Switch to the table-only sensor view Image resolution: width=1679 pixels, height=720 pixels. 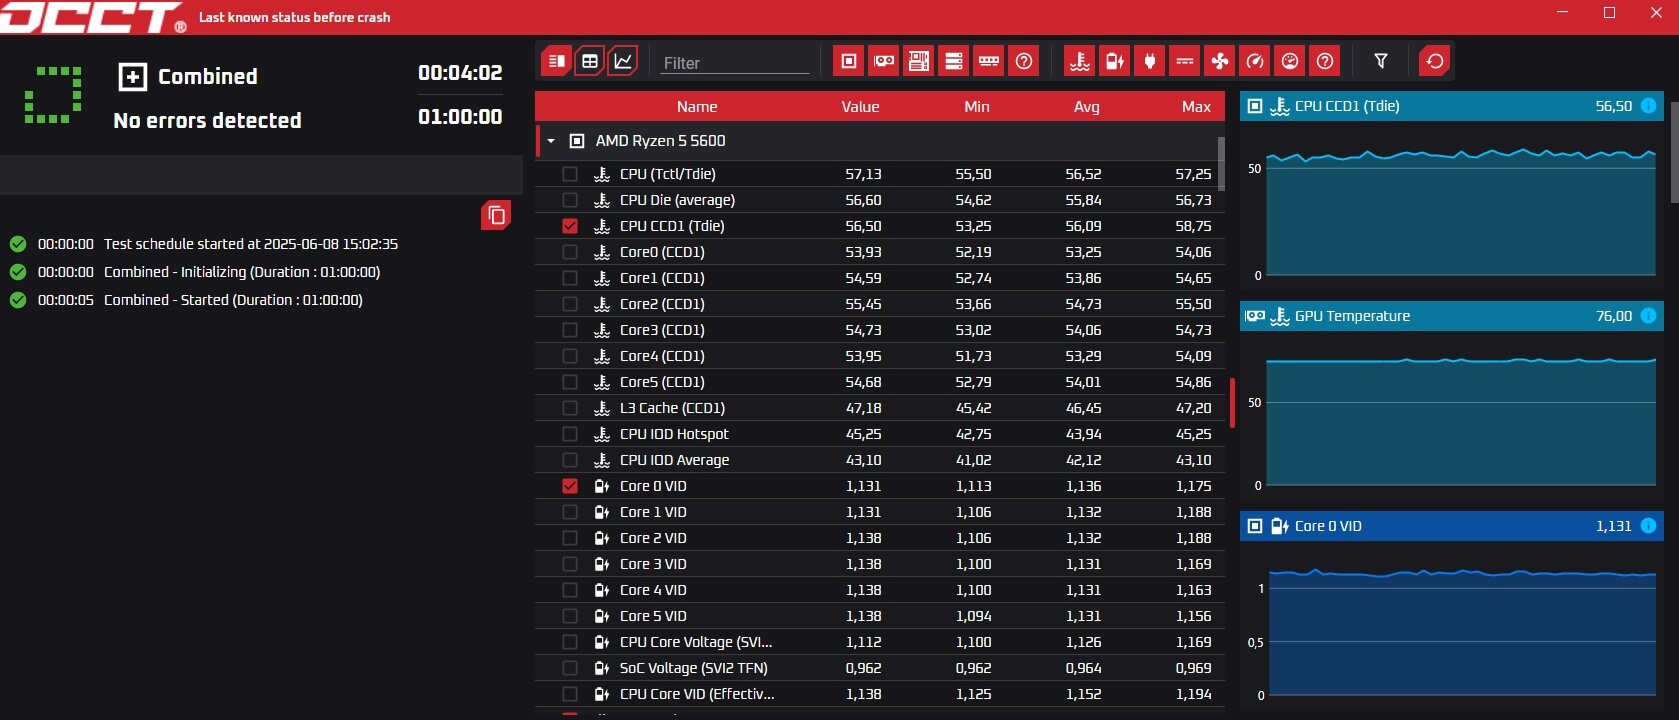tap(590, 61)
